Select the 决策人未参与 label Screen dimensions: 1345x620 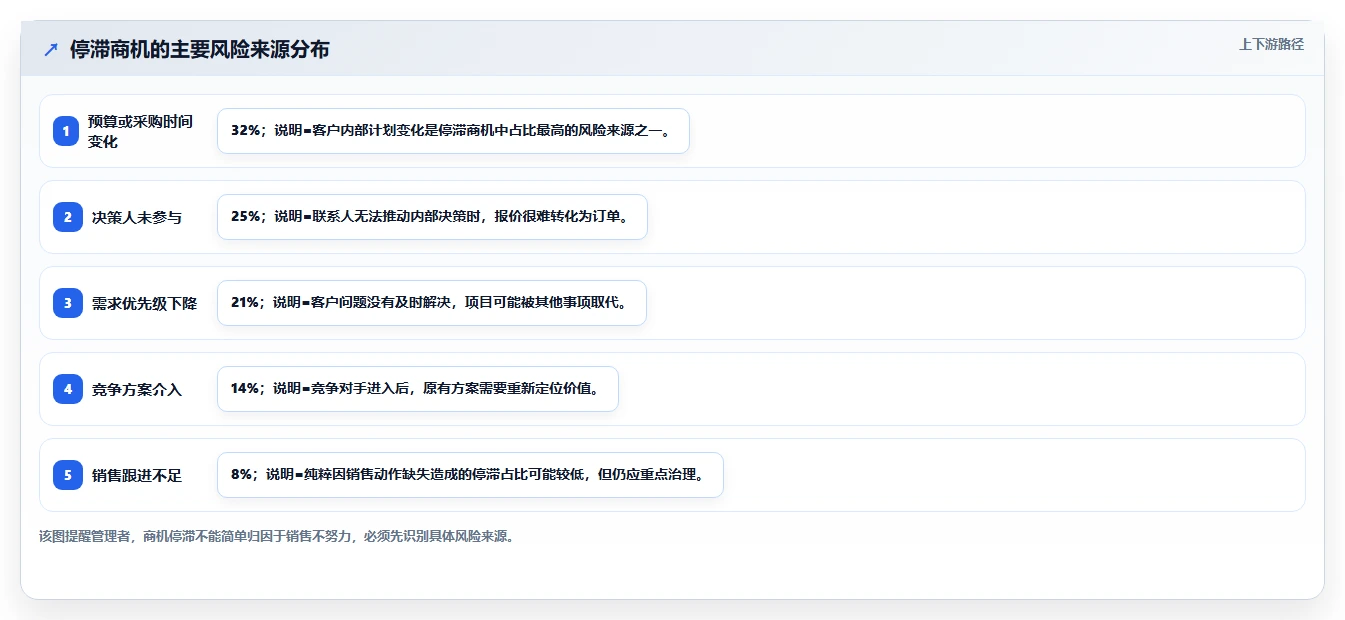[137, 217]
